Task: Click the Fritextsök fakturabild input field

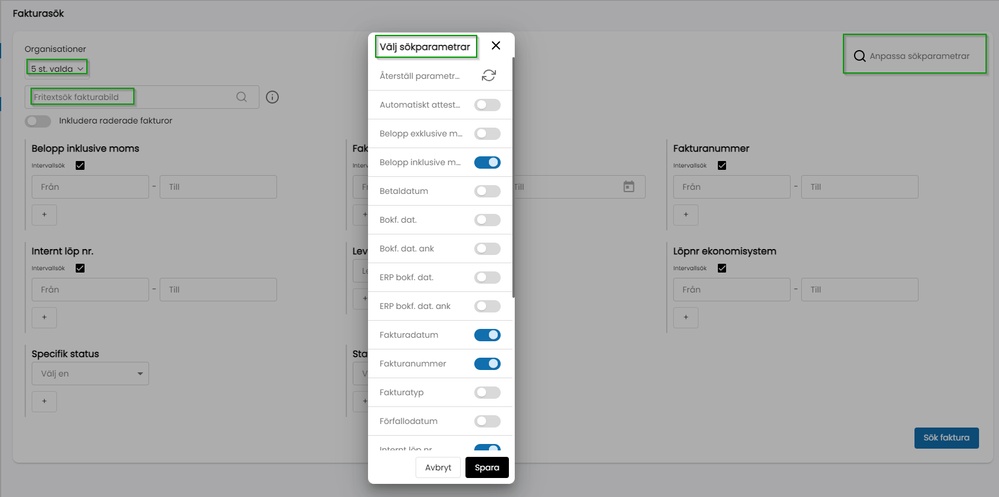Action: [130, 97]
